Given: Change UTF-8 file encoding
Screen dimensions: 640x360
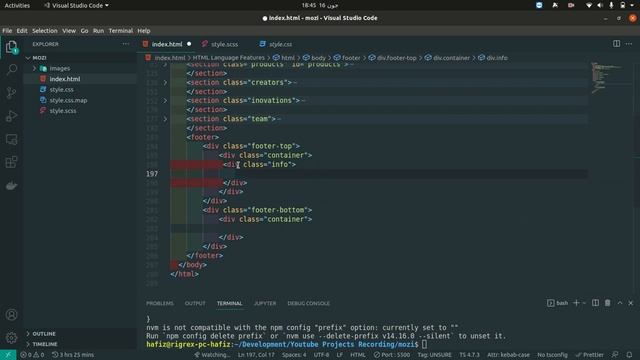Looking at the screenshot, I should tap(321, 355).
